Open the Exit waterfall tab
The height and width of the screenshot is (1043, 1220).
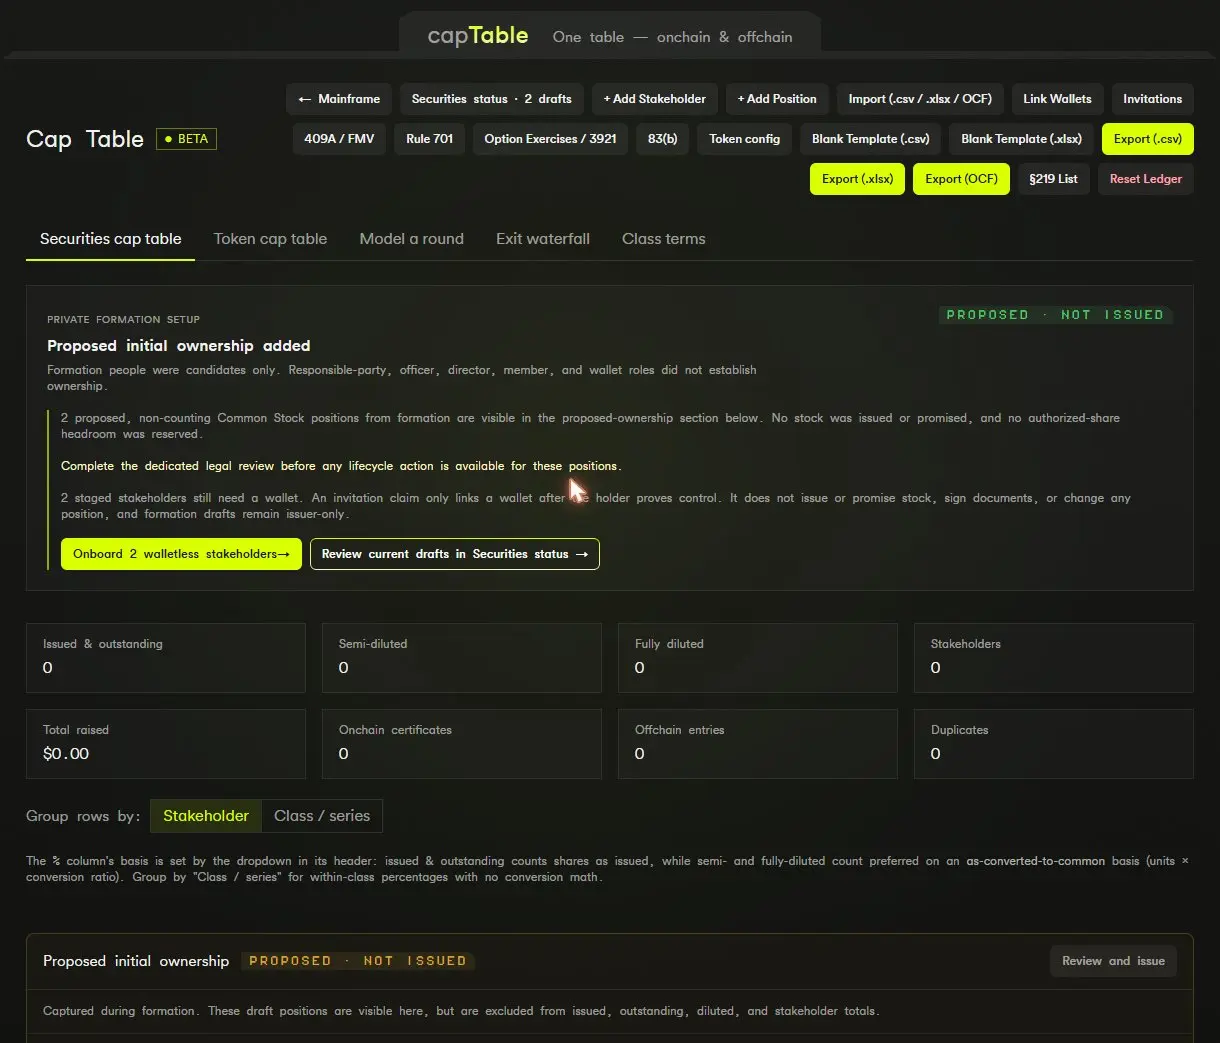(x=543, y=239)
